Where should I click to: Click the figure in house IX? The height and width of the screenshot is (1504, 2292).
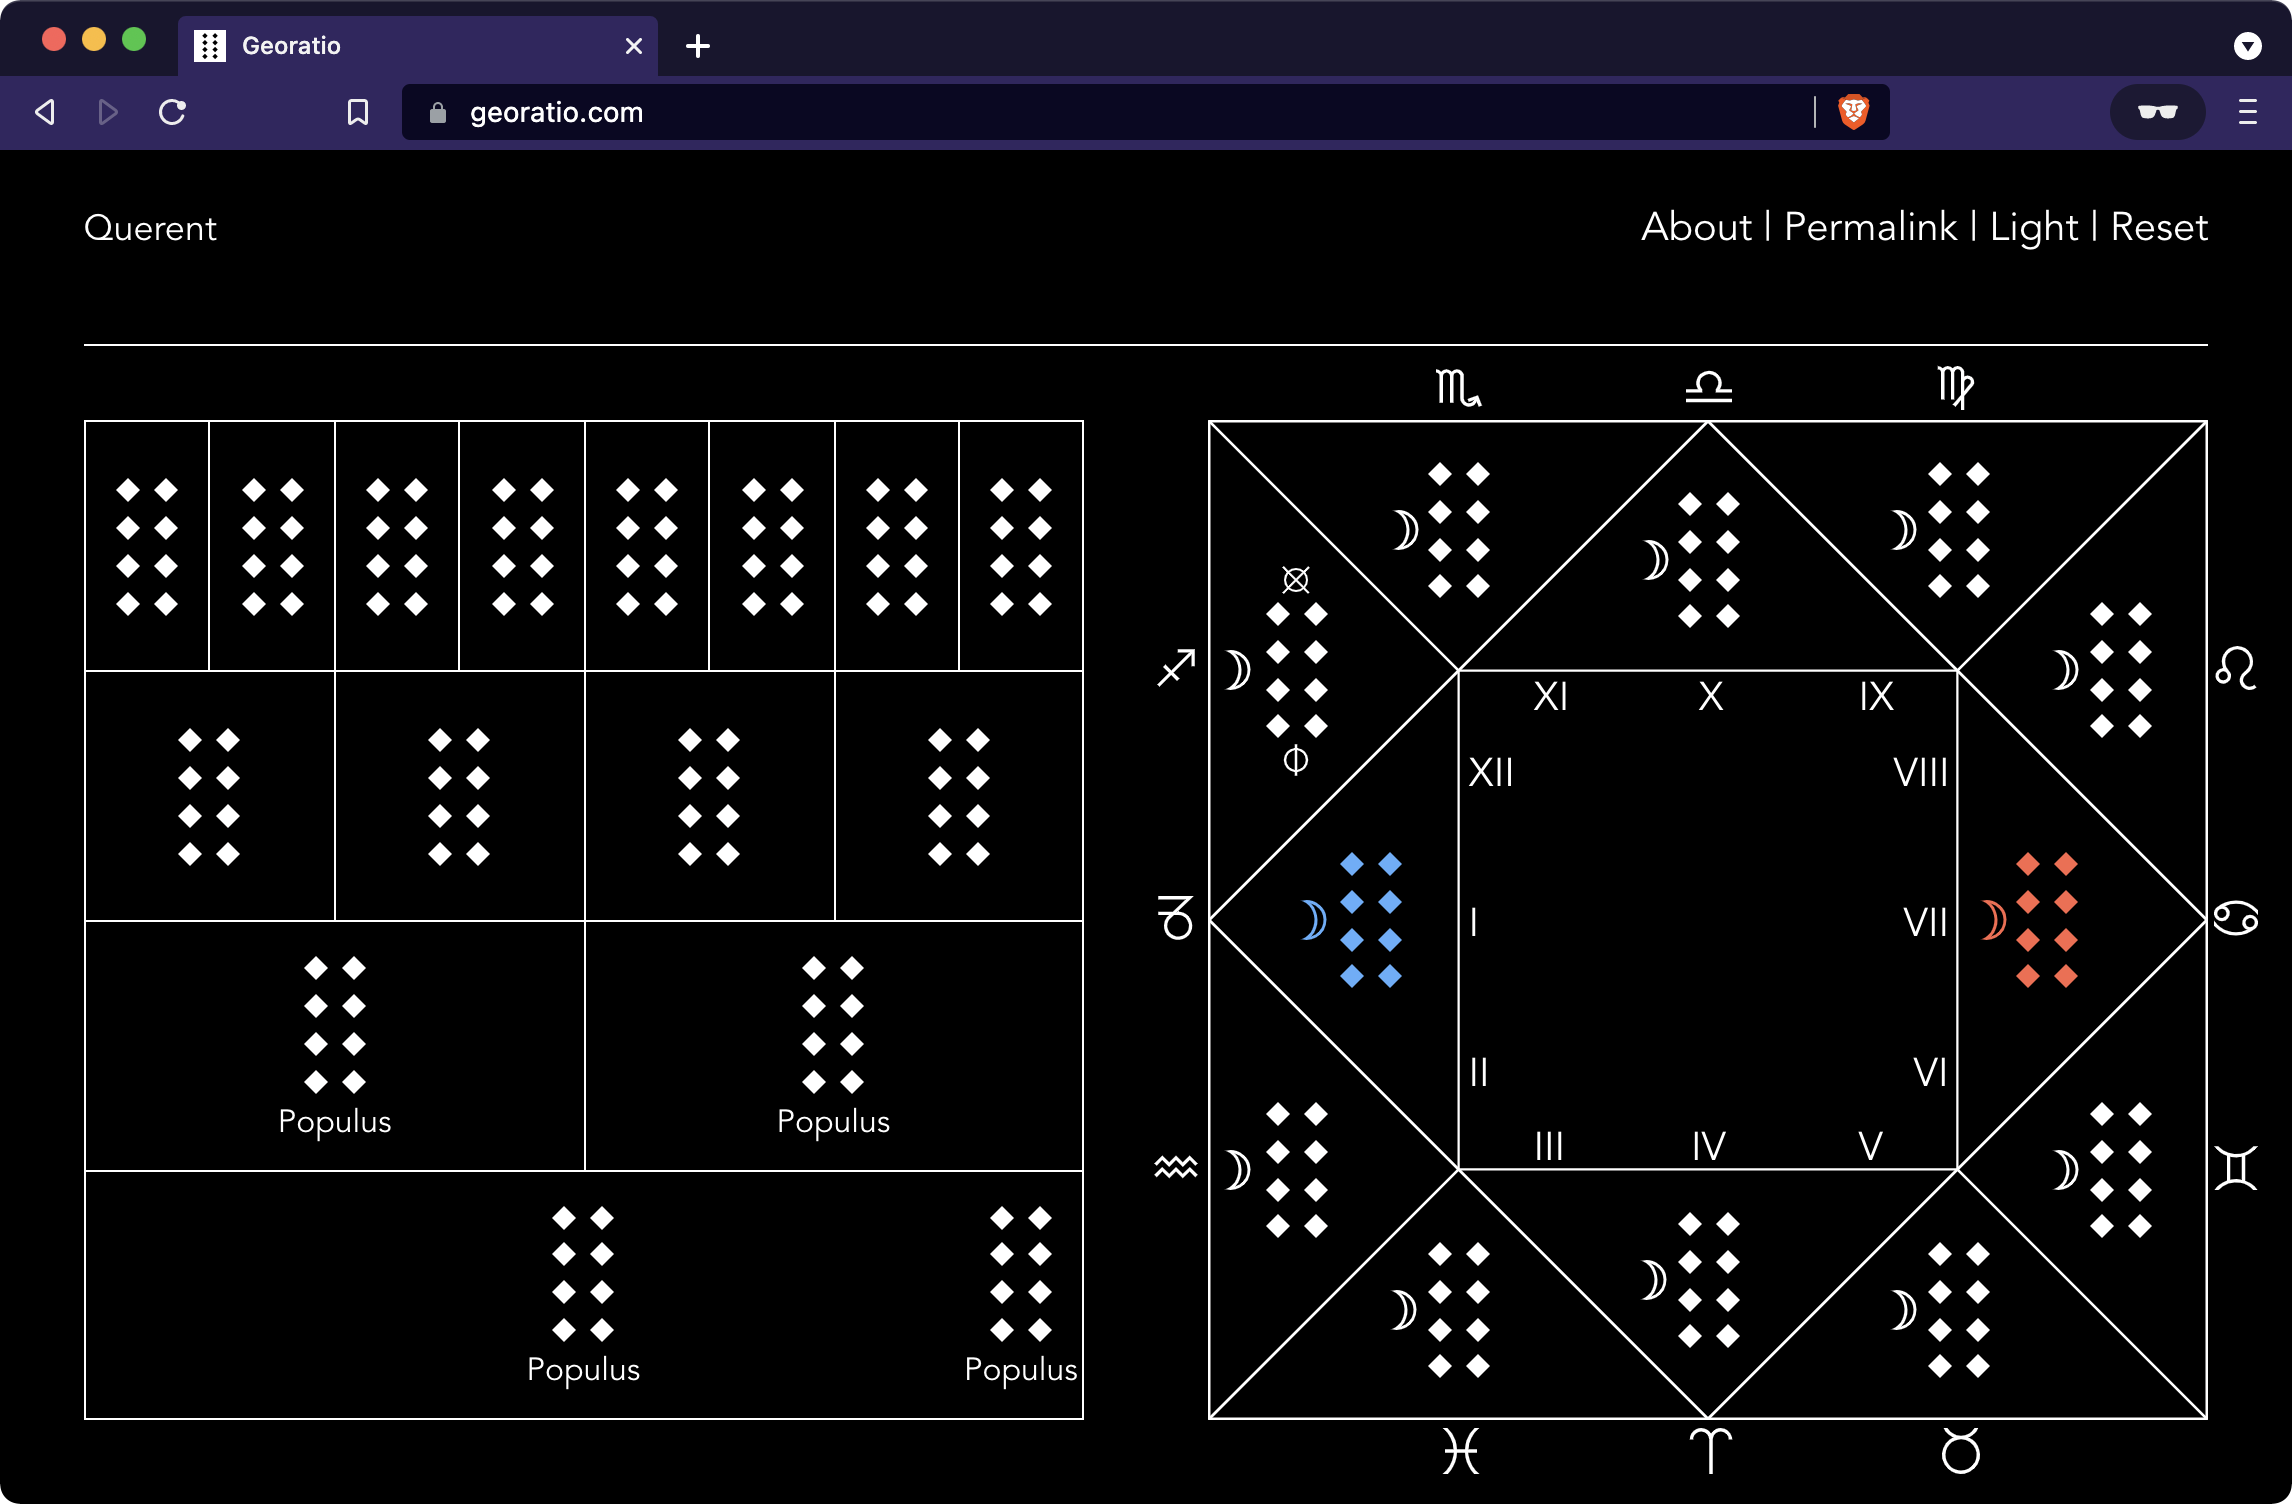[x=1959, y=530]
